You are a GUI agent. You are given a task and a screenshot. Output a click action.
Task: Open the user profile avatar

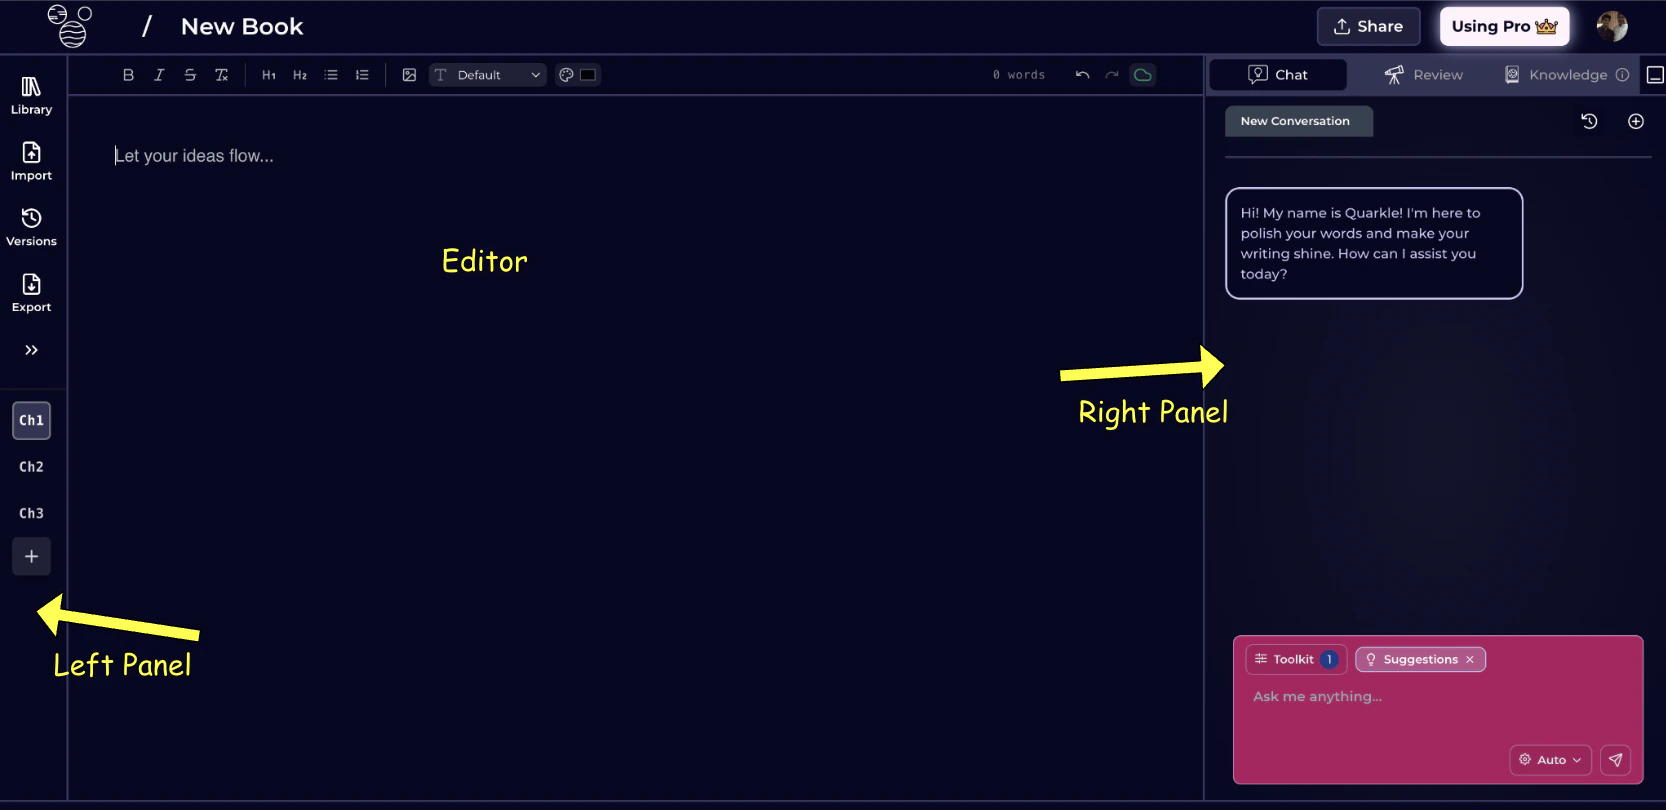tap(1612, 27)
